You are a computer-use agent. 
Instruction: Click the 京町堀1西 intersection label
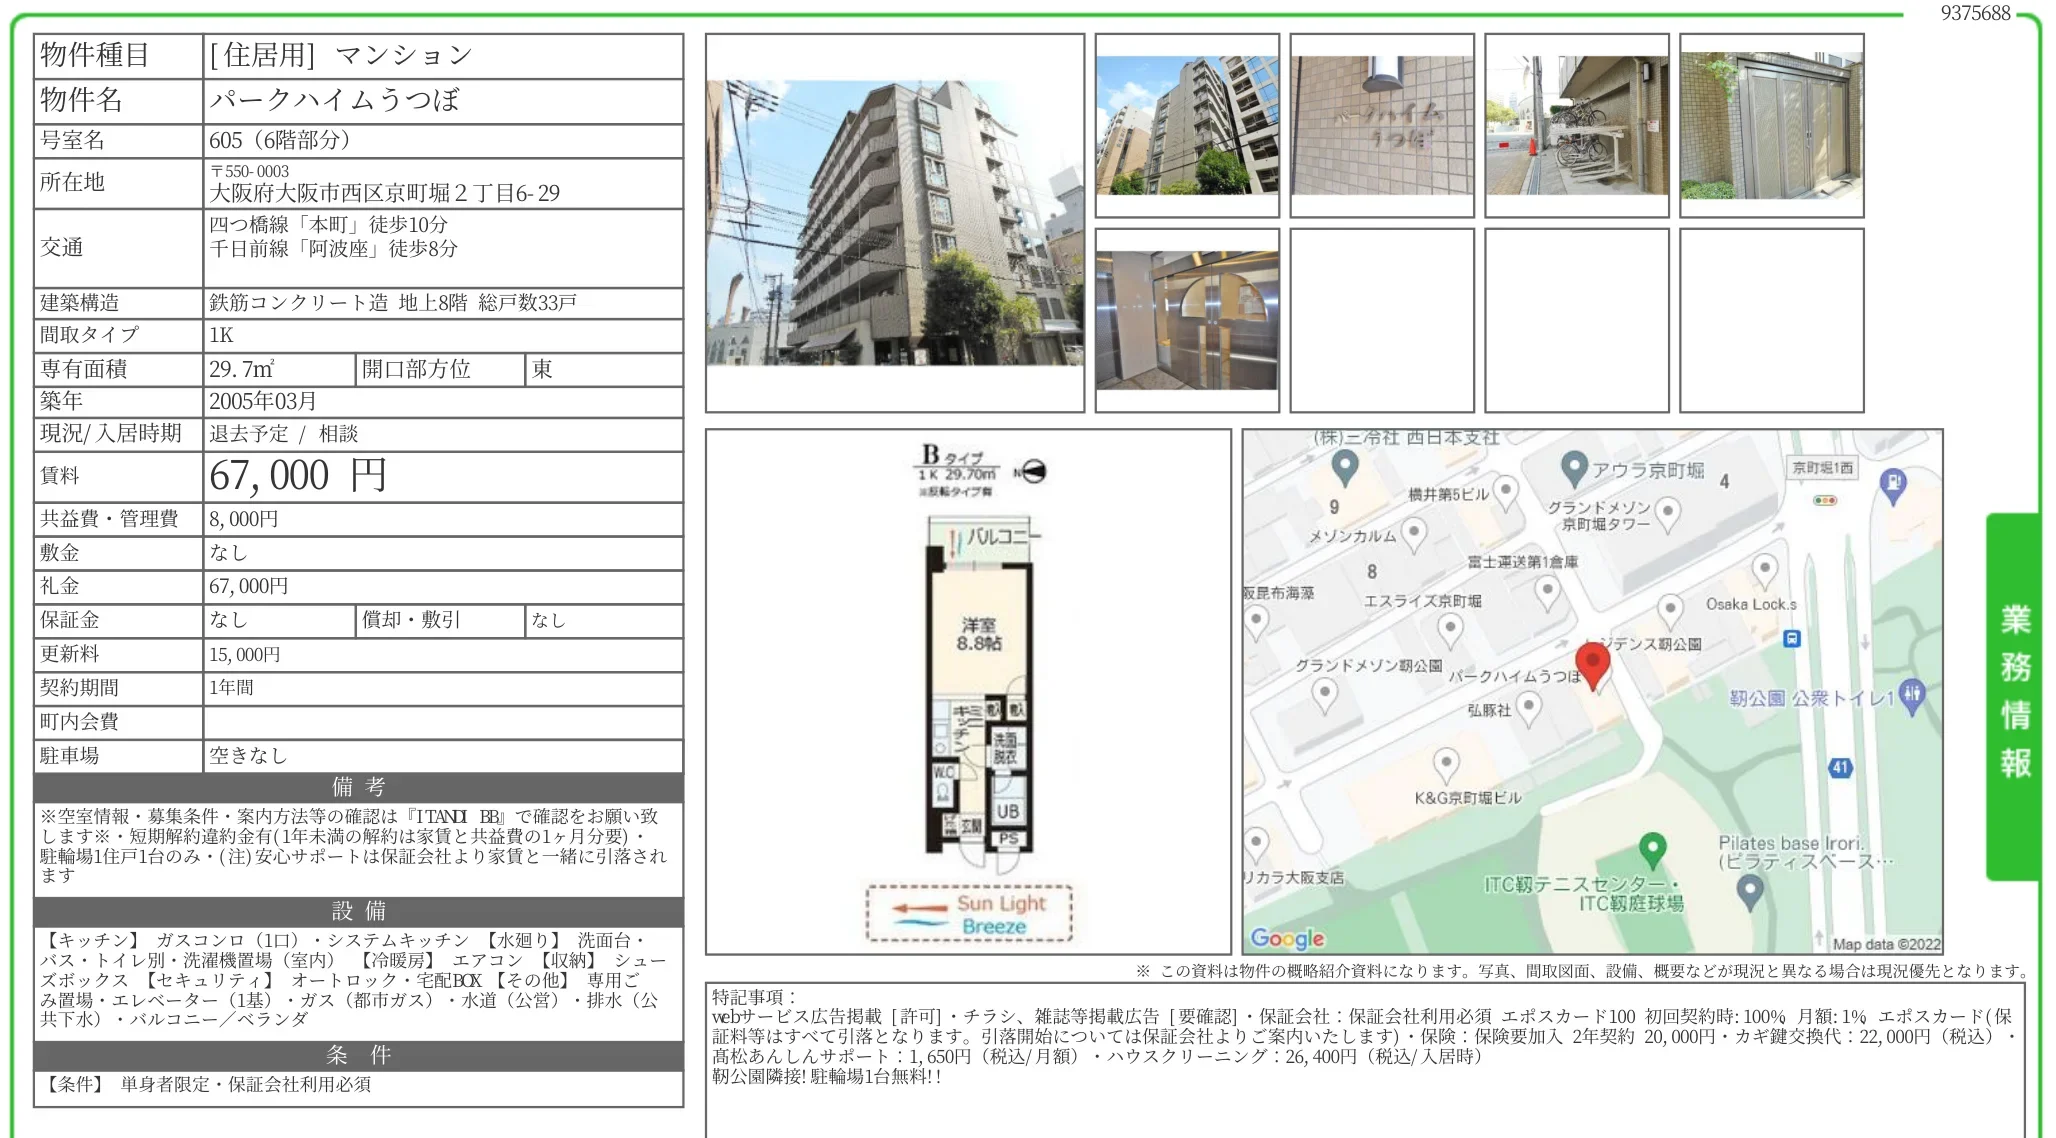(1822, 468)
